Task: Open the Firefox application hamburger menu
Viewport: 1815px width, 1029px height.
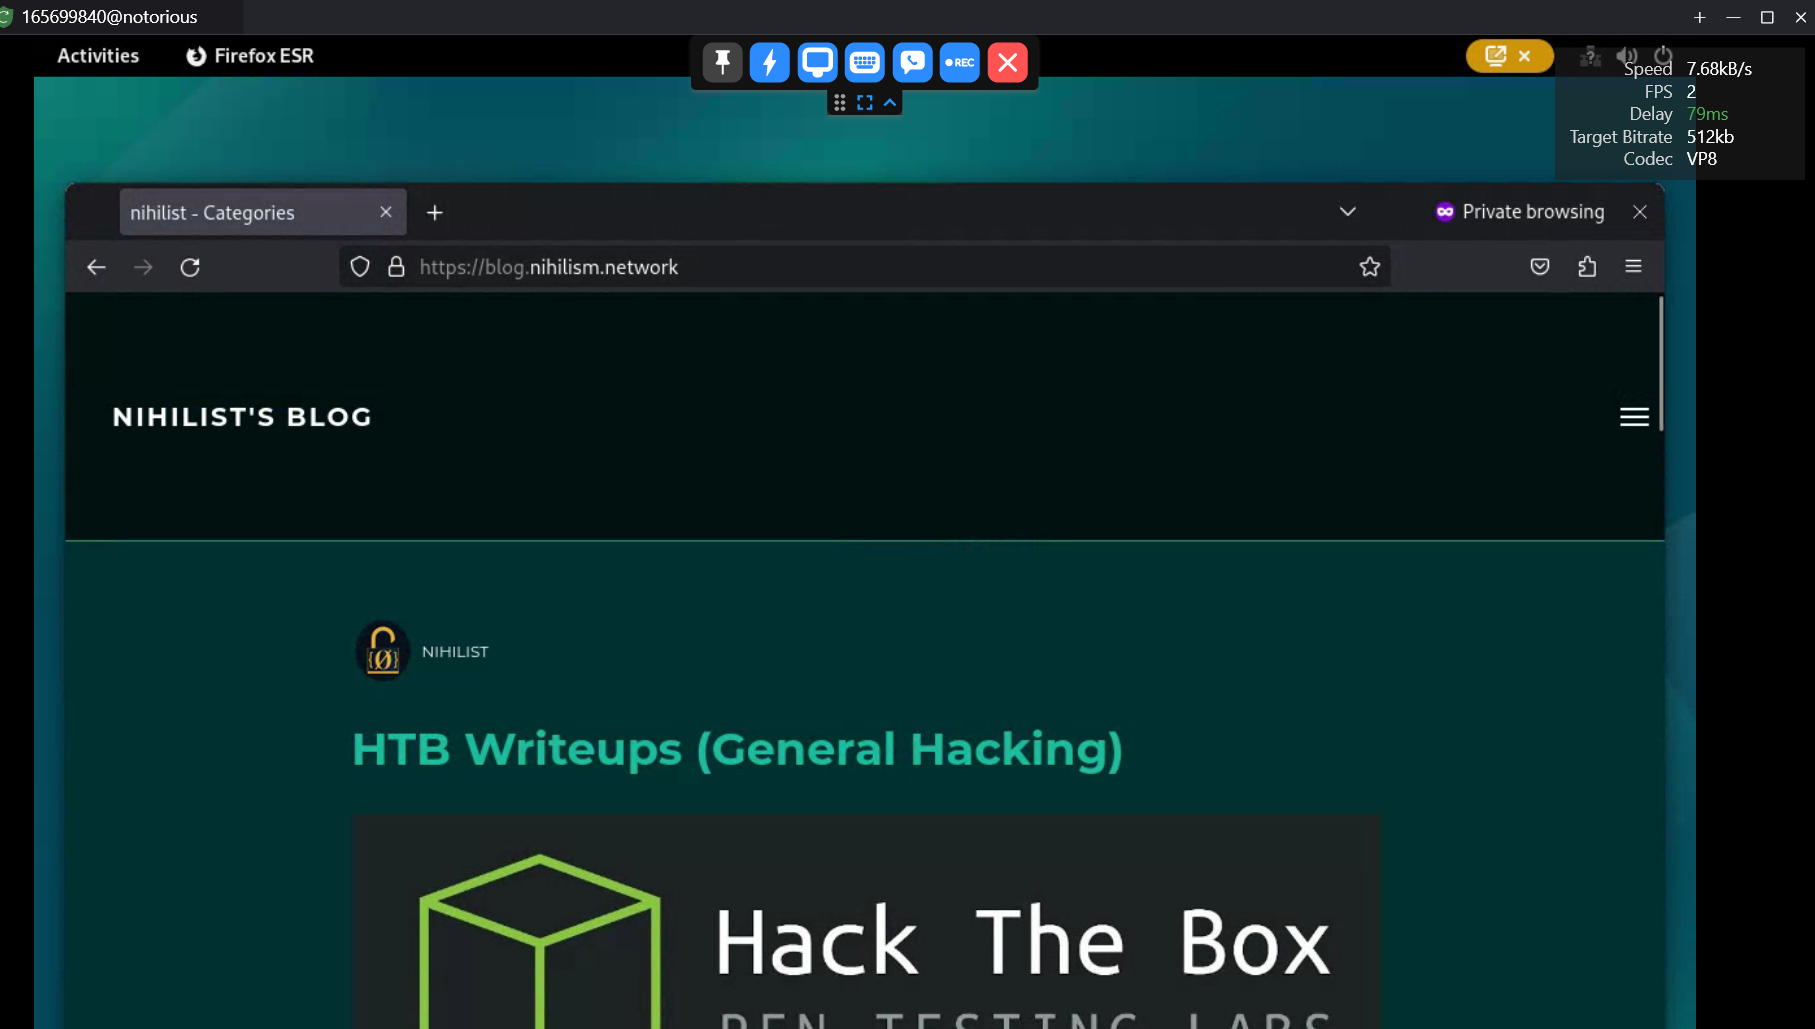Action: click(x=1634, y=266)
